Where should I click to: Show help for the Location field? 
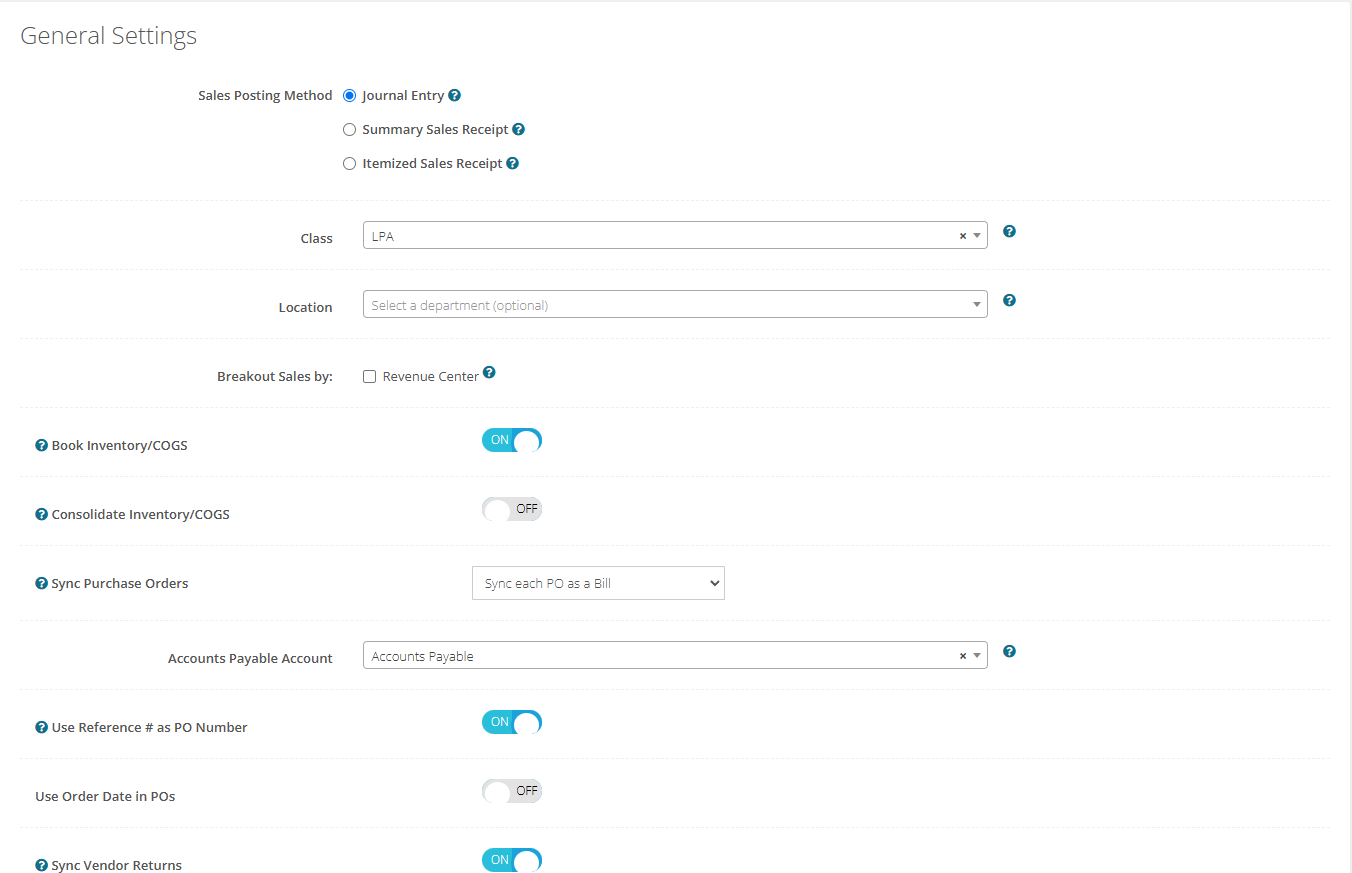tap(1009, 300)
